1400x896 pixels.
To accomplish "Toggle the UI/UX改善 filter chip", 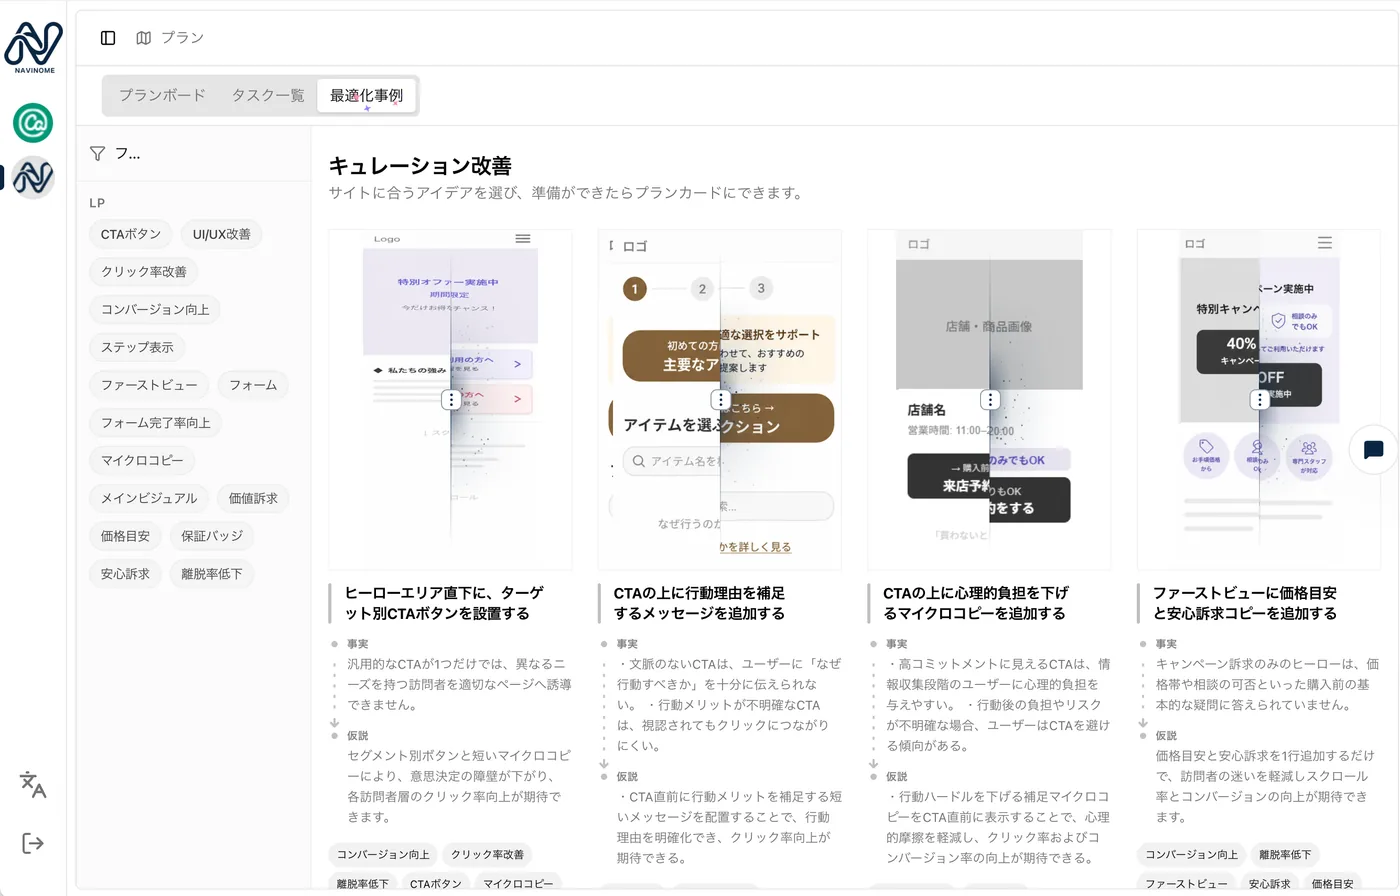I will tap(222, 234).
